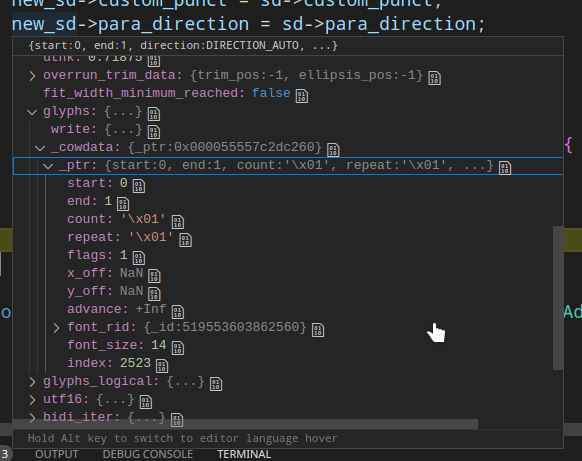View binary data icon beside advance

click(x=177, y=312)
